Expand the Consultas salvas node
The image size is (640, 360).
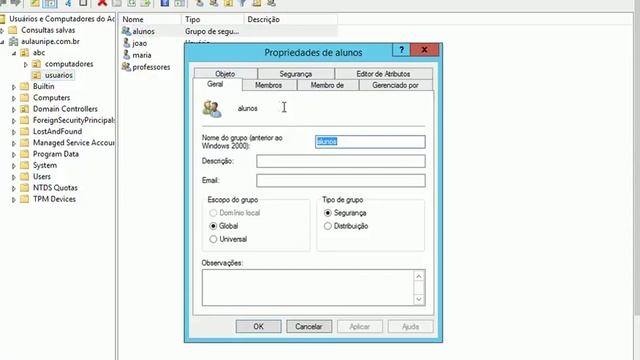(x=2, y=31)
